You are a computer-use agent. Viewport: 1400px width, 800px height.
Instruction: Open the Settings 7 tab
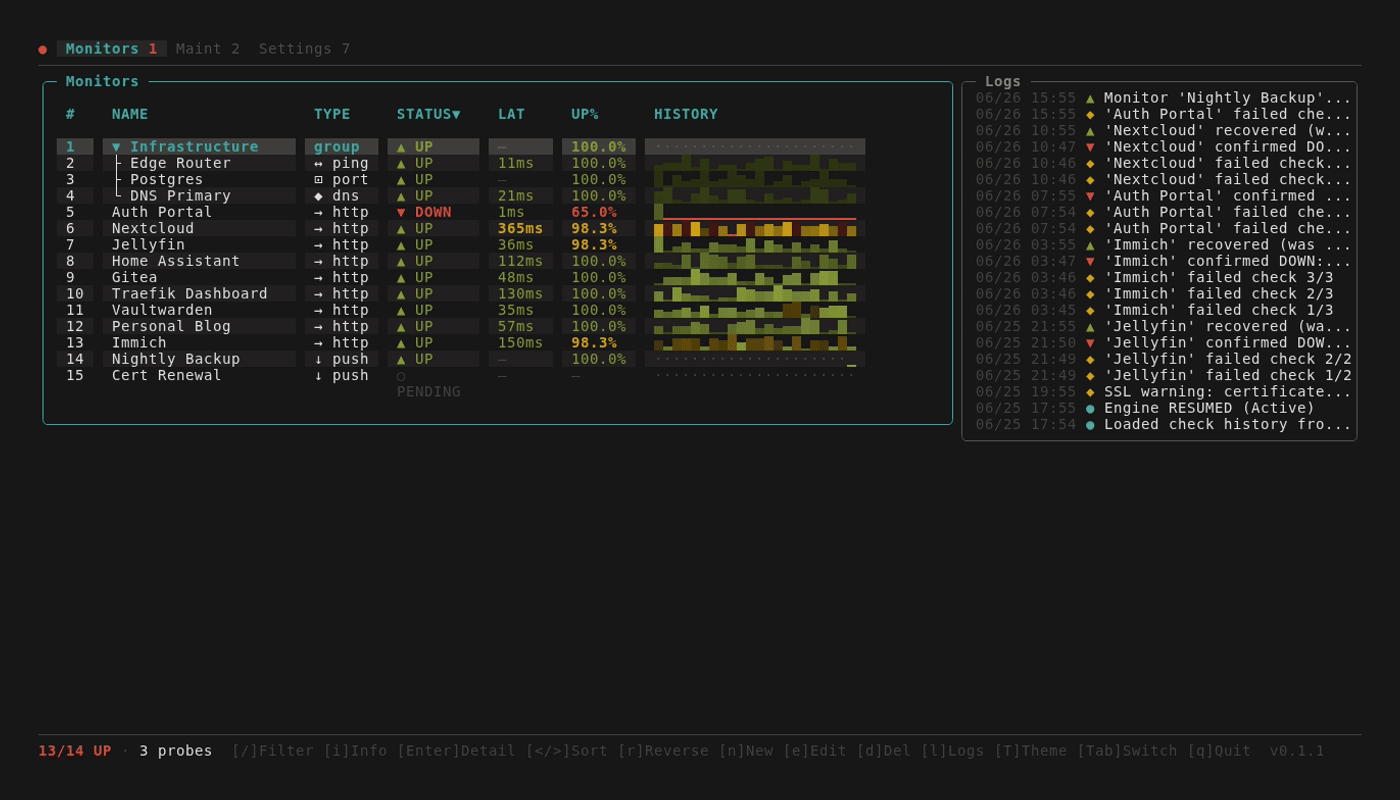click(305, 49)
